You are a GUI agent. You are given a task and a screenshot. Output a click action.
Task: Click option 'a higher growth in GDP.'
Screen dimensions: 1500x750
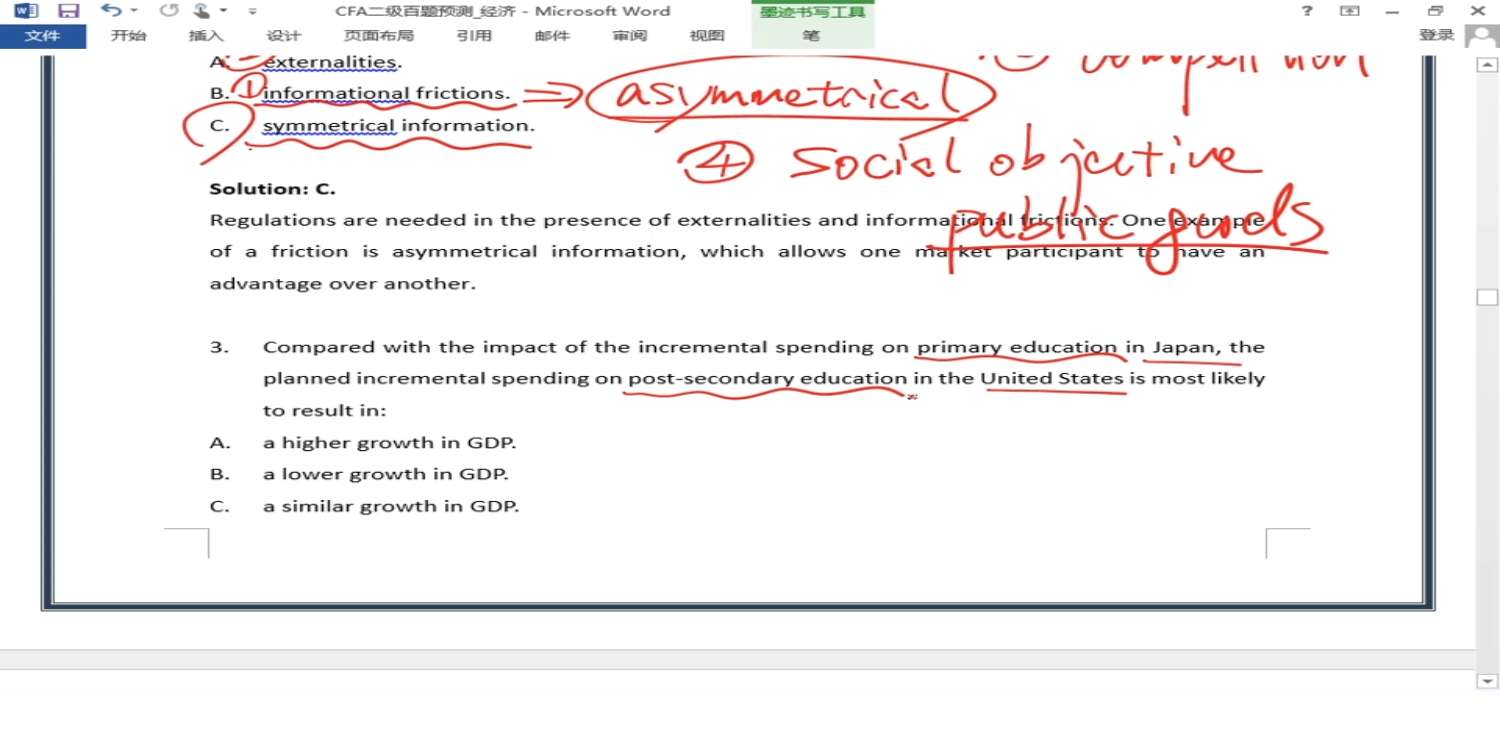pos(390,442)
